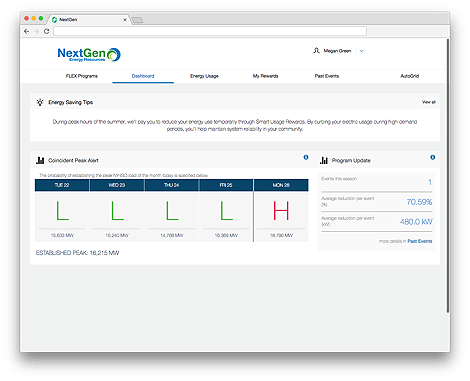Click the browser forward arrow button
The image size is (470, 381).
[36, 31]
